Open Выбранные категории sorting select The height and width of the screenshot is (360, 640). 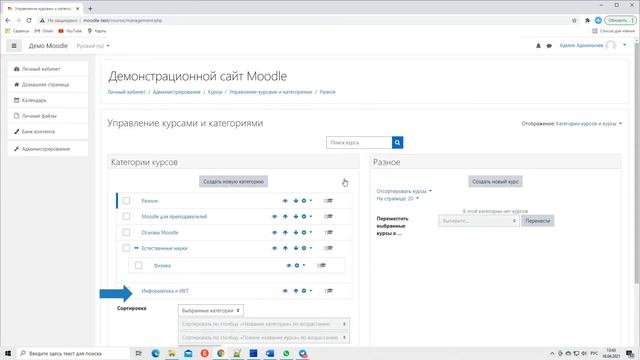point(211,311)
